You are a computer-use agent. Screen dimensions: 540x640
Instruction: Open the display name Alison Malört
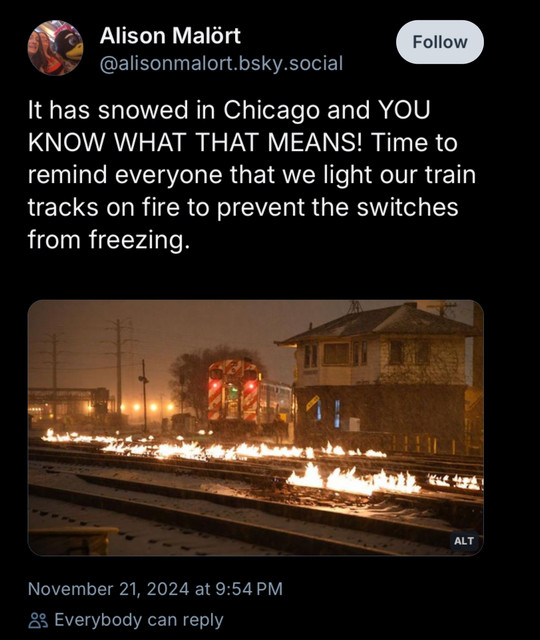(170, 36)
